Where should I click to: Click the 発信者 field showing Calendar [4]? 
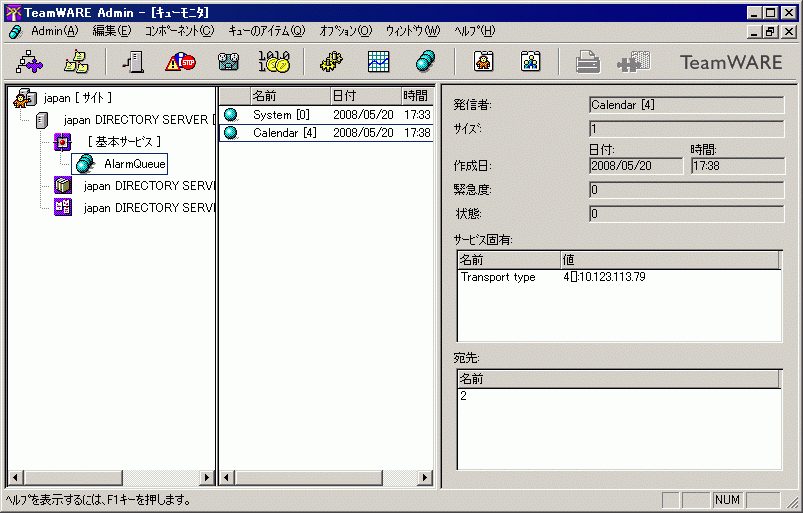tap(686, 105)
